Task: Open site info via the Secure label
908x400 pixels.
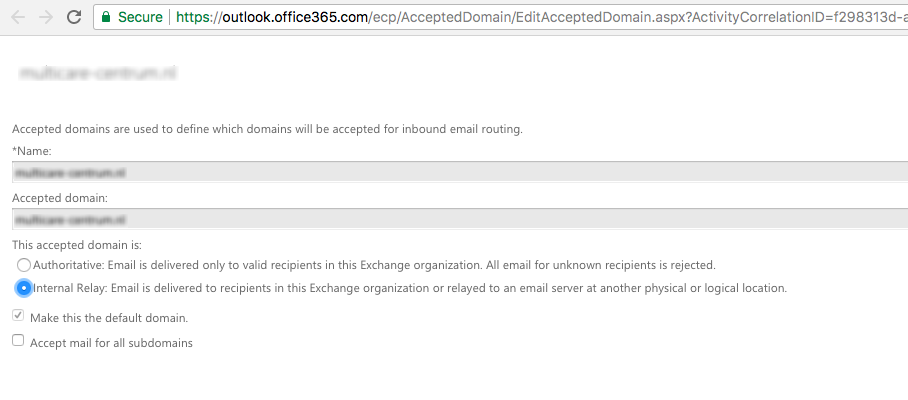Action: click(140, 17)
